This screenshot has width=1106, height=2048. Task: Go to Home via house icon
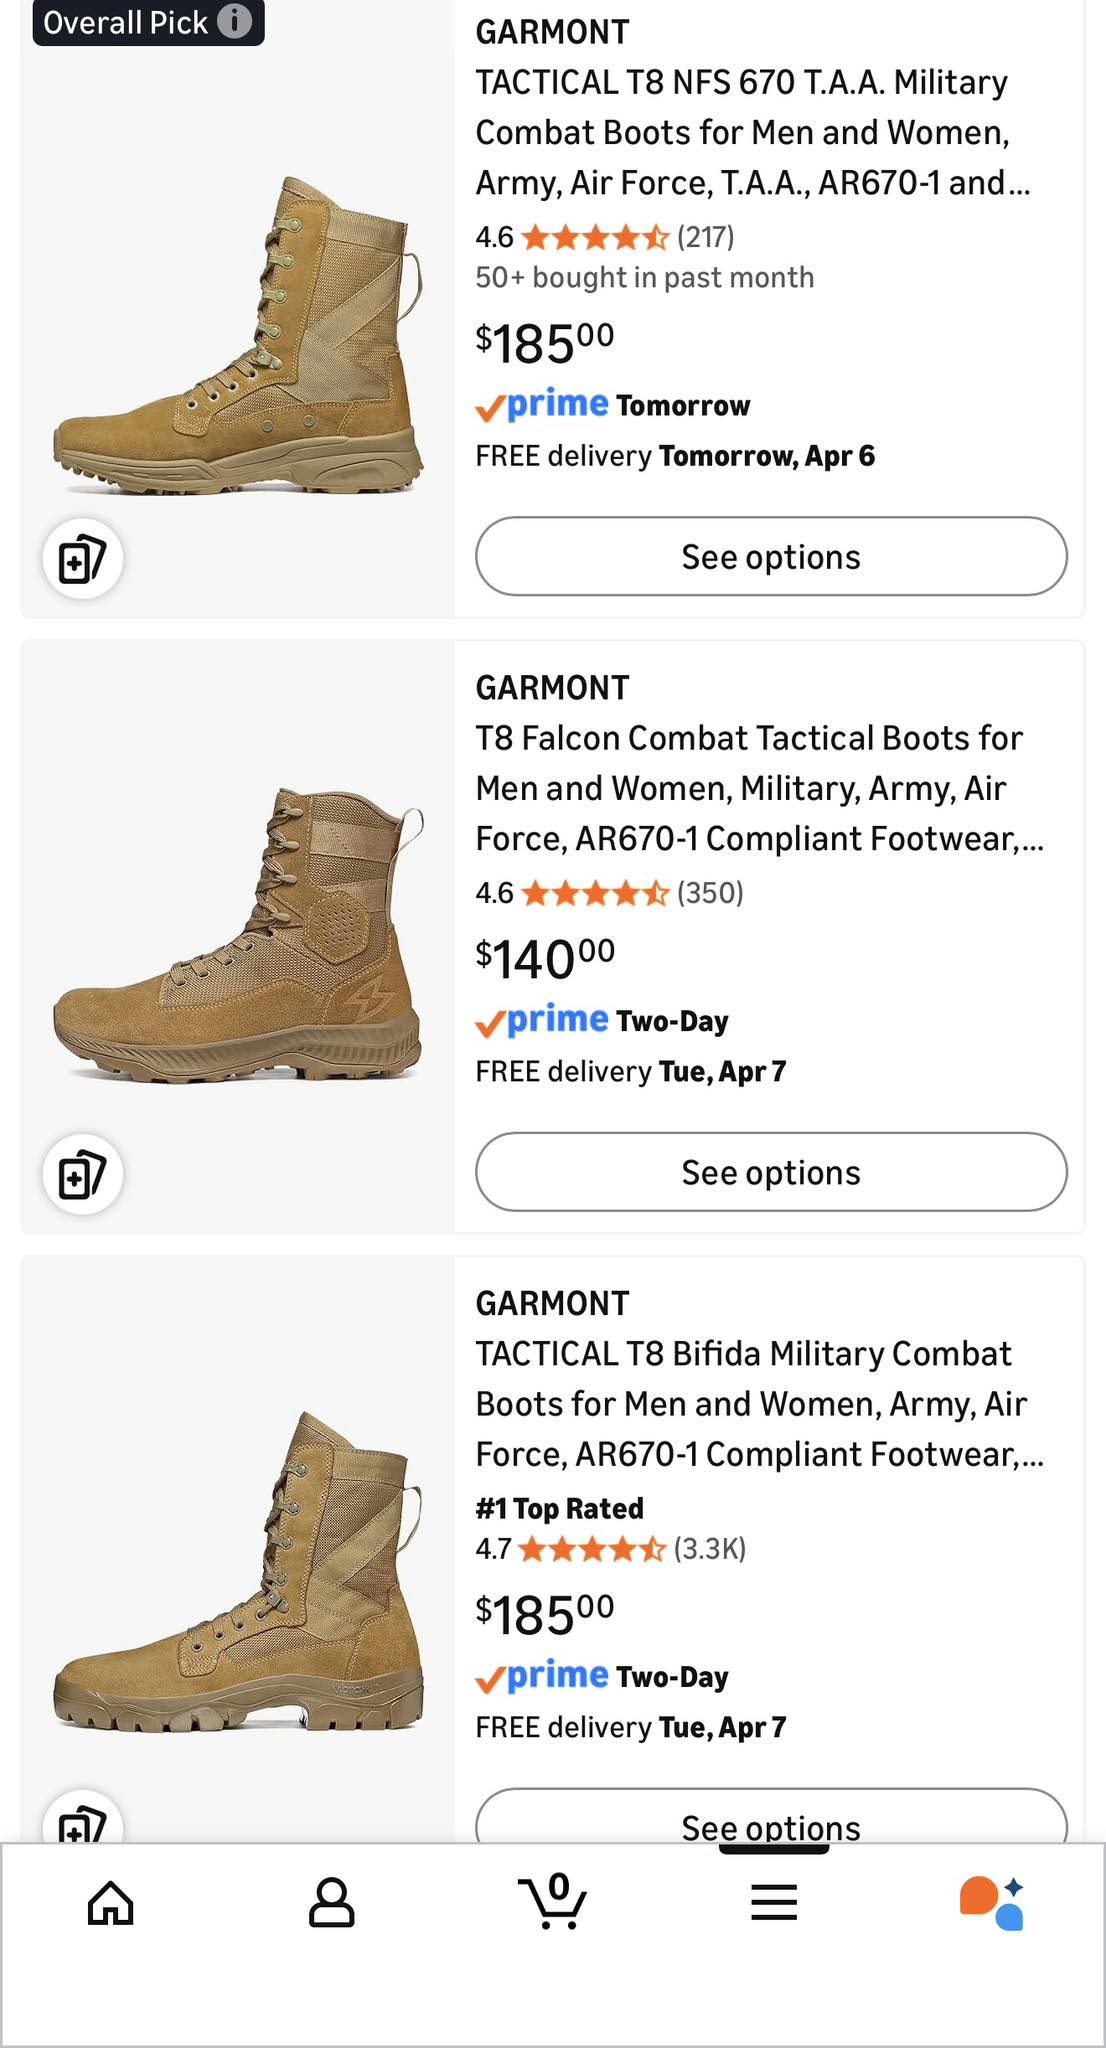tap(110, 1902)
